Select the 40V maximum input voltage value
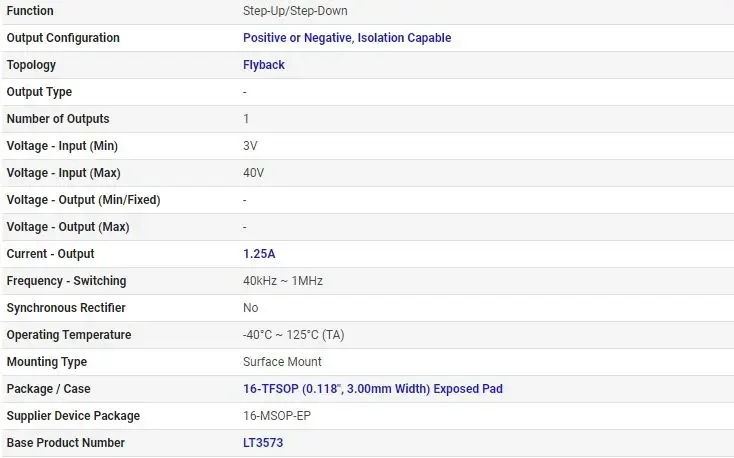The image size is (734, 458). pyautogui.click(x=253, y=173)
